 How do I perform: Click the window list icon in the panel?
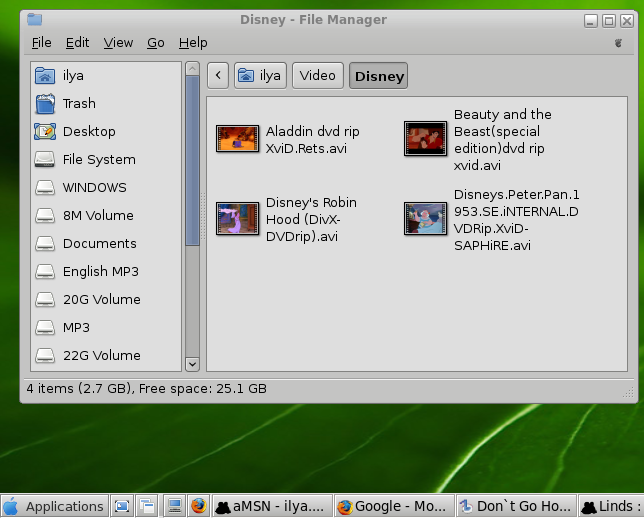point(147,506)
